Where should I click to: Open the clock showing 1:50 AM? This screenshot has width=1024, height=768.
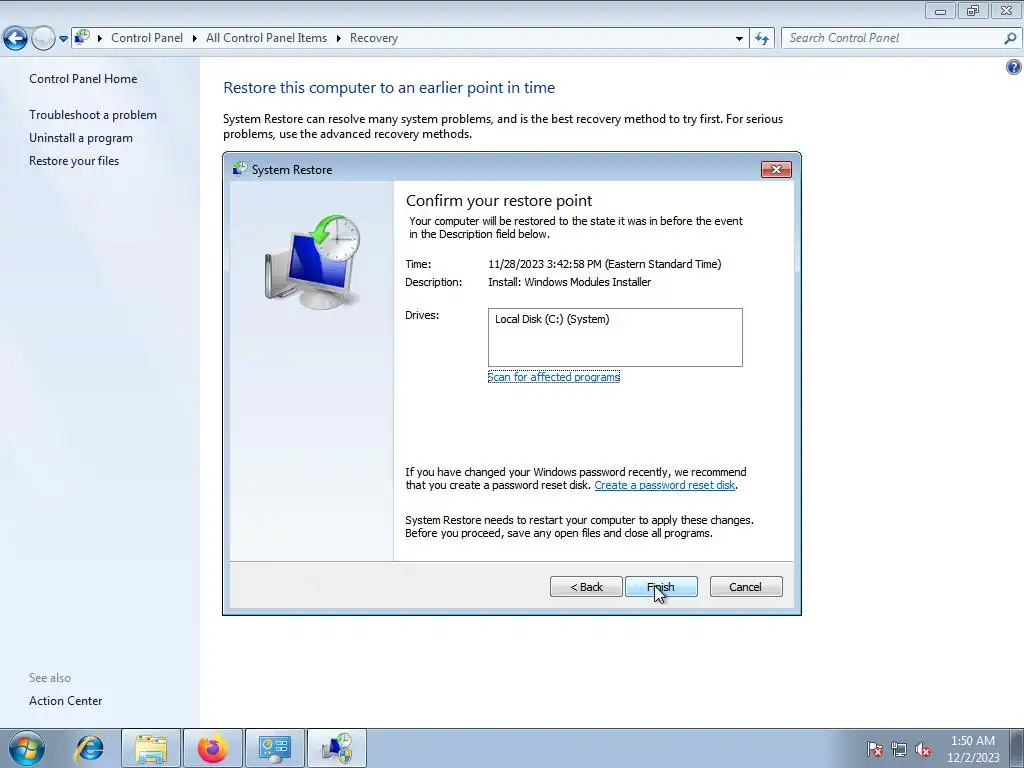(973, 749)
